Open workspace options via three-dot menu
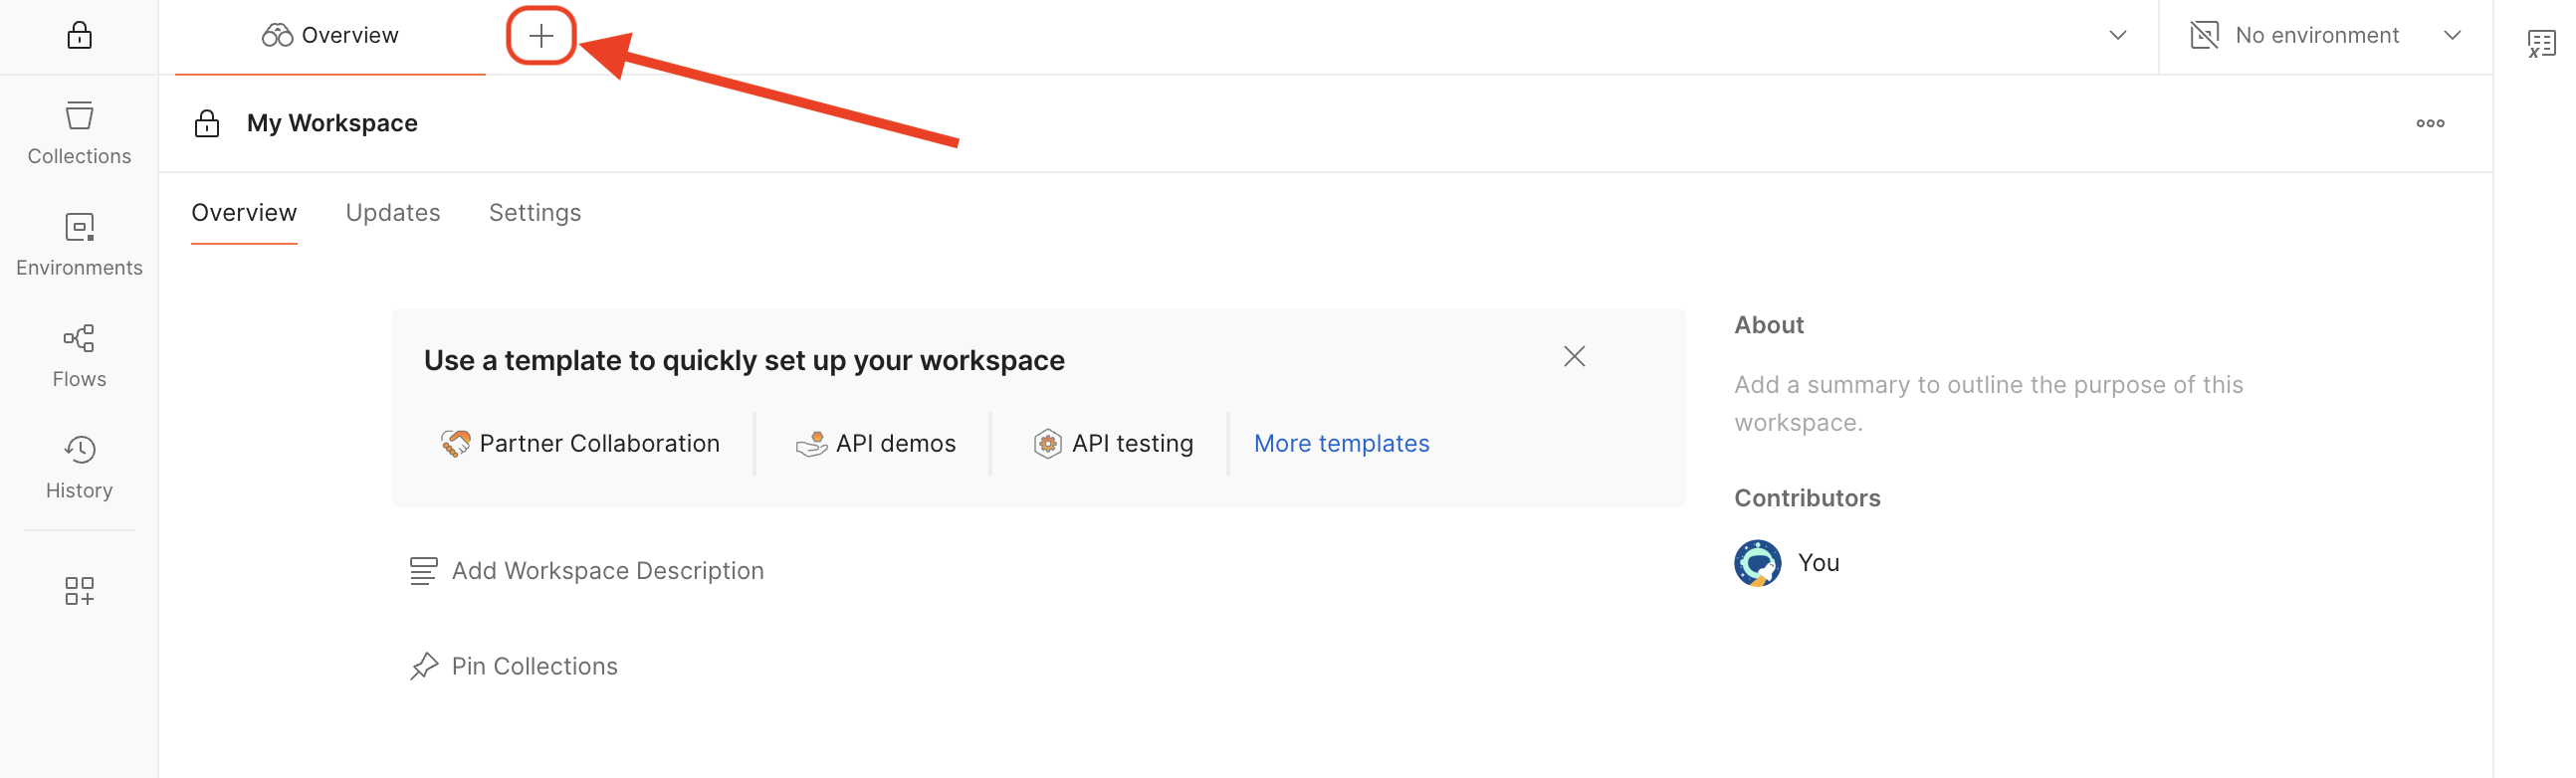2576x778 pixels. (2431, 123)
